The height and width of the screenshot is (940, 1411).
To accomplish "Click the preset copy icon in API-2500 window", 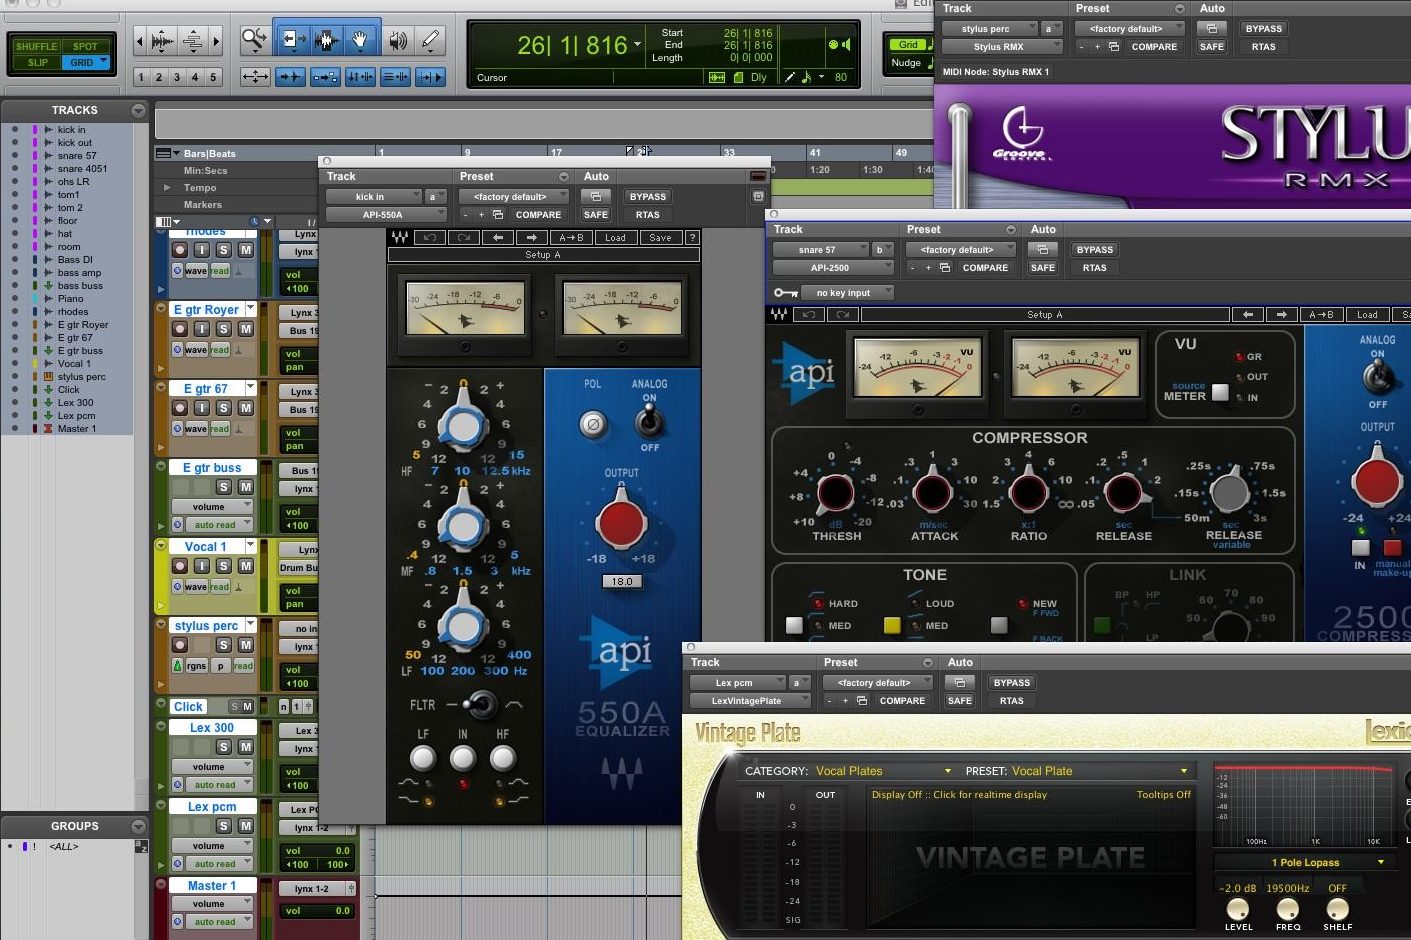I will (x=945, y=268).
